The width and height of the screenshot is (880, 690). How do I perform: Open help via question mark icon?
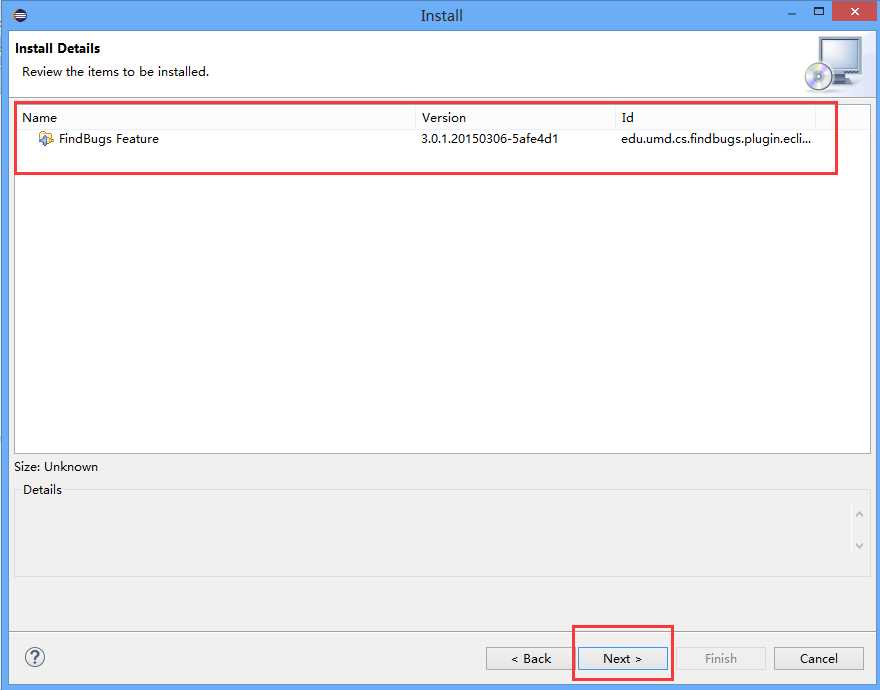pyautogui.click(x=35, y=657)
